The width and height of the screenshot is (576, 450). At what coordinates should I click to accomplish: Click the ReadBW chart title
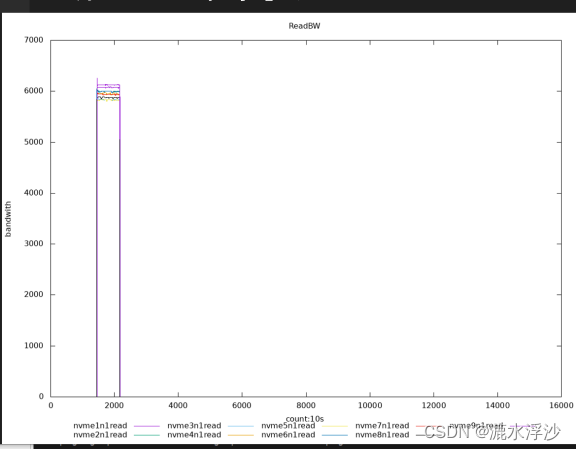(x=304, y=26)
